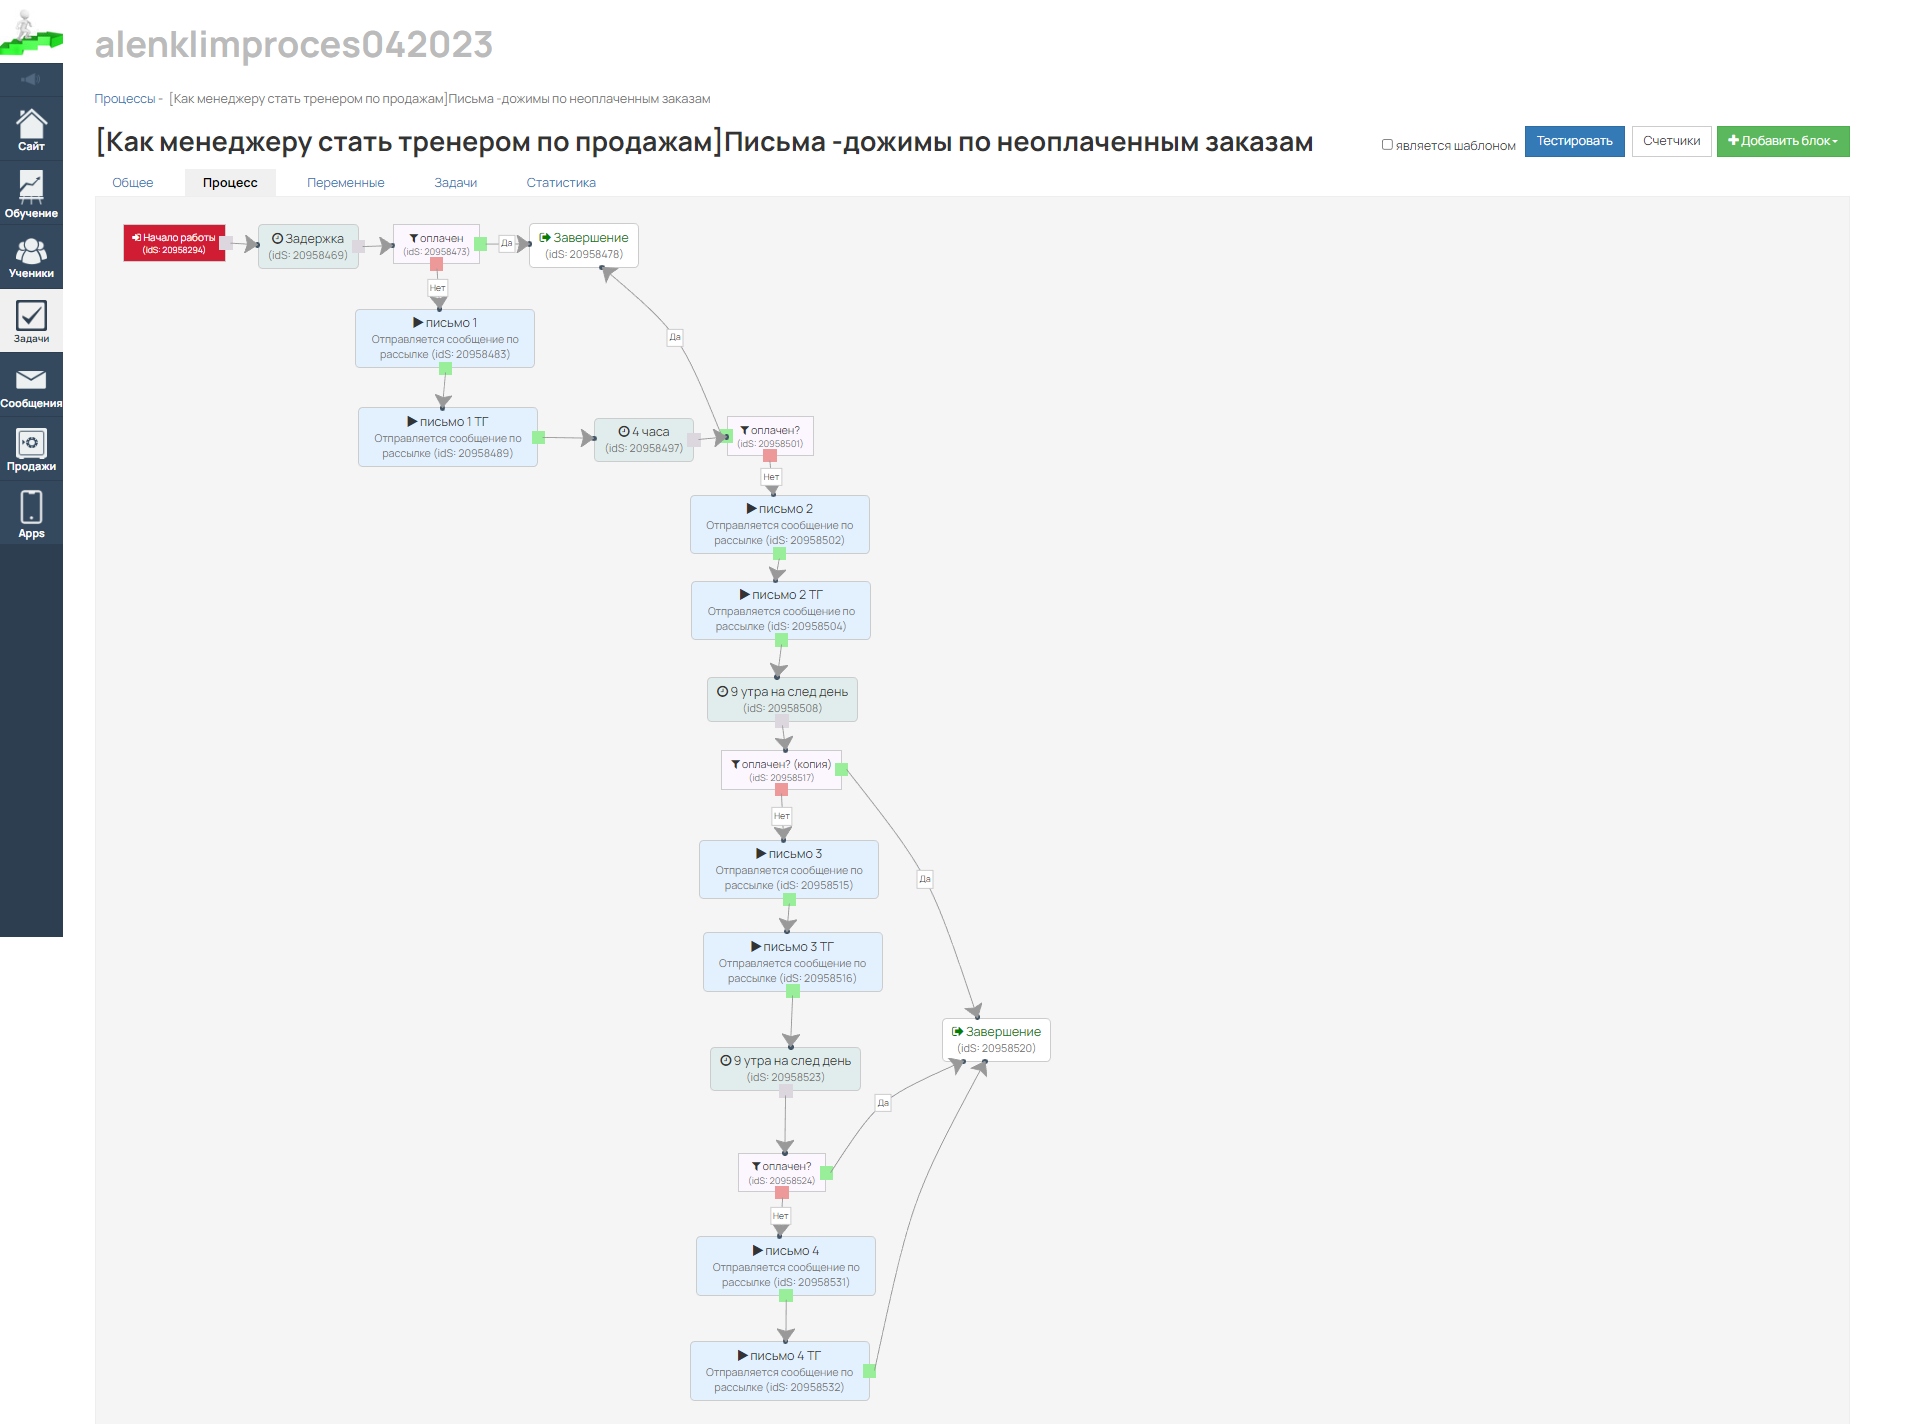Toggle the 'является шаблоном' checkbox
The image size is (1920, 1424).
pos(1387,145)
